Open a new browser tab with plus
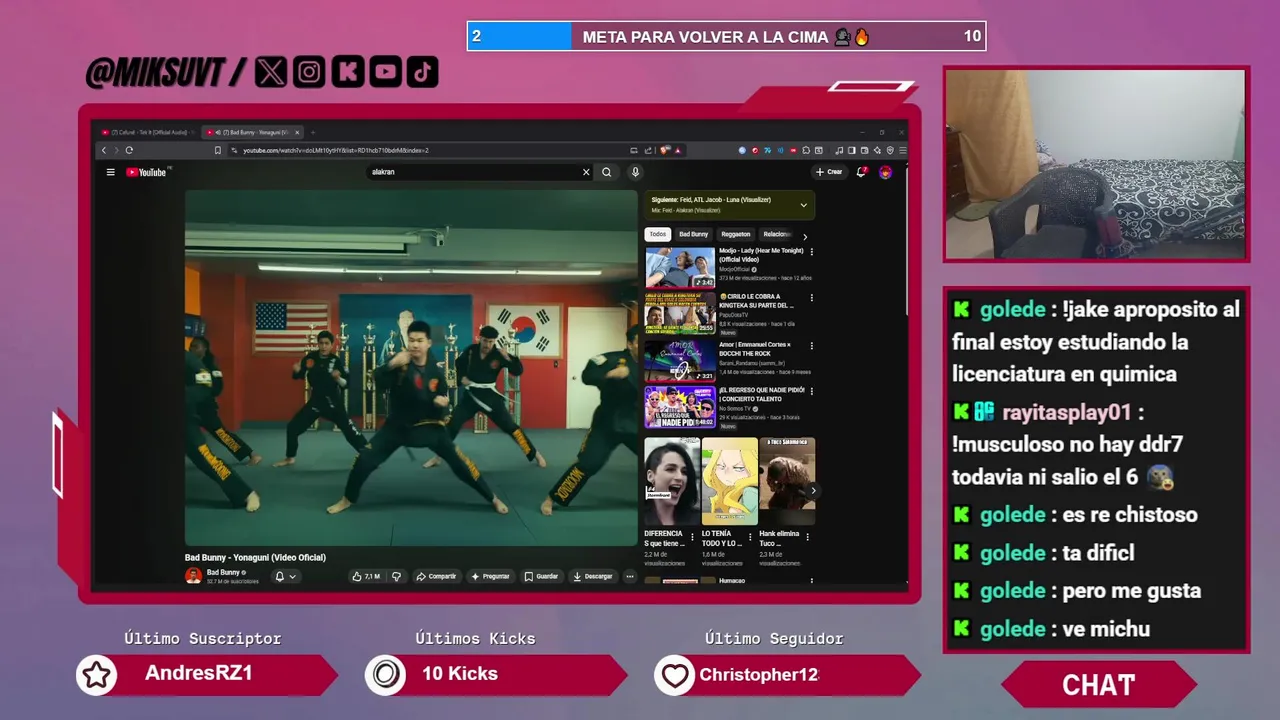1280x720 pixels. (x=312, y=132)
